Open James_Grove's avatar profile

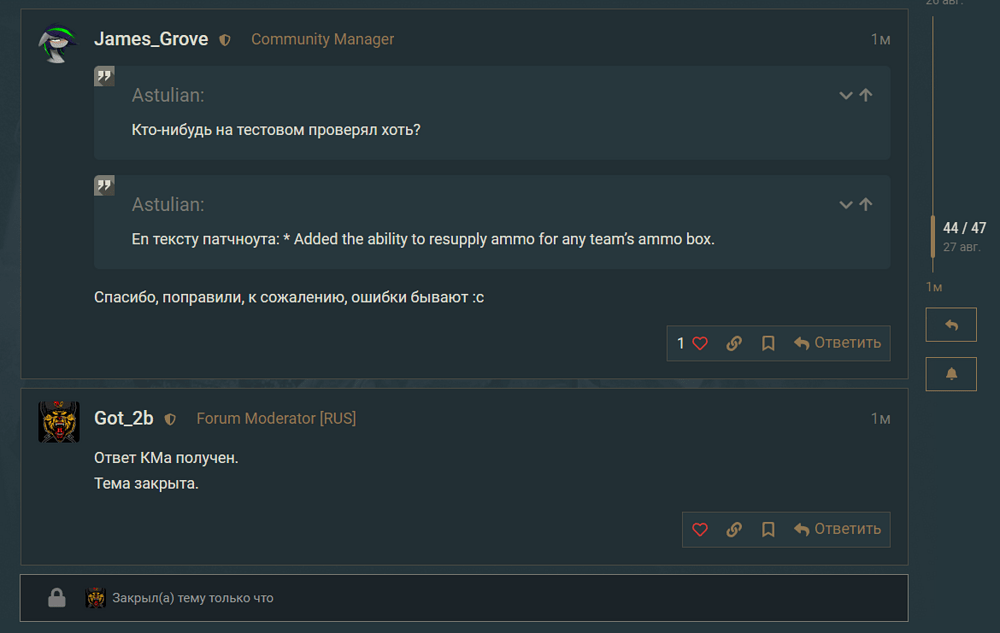[58, 44]
